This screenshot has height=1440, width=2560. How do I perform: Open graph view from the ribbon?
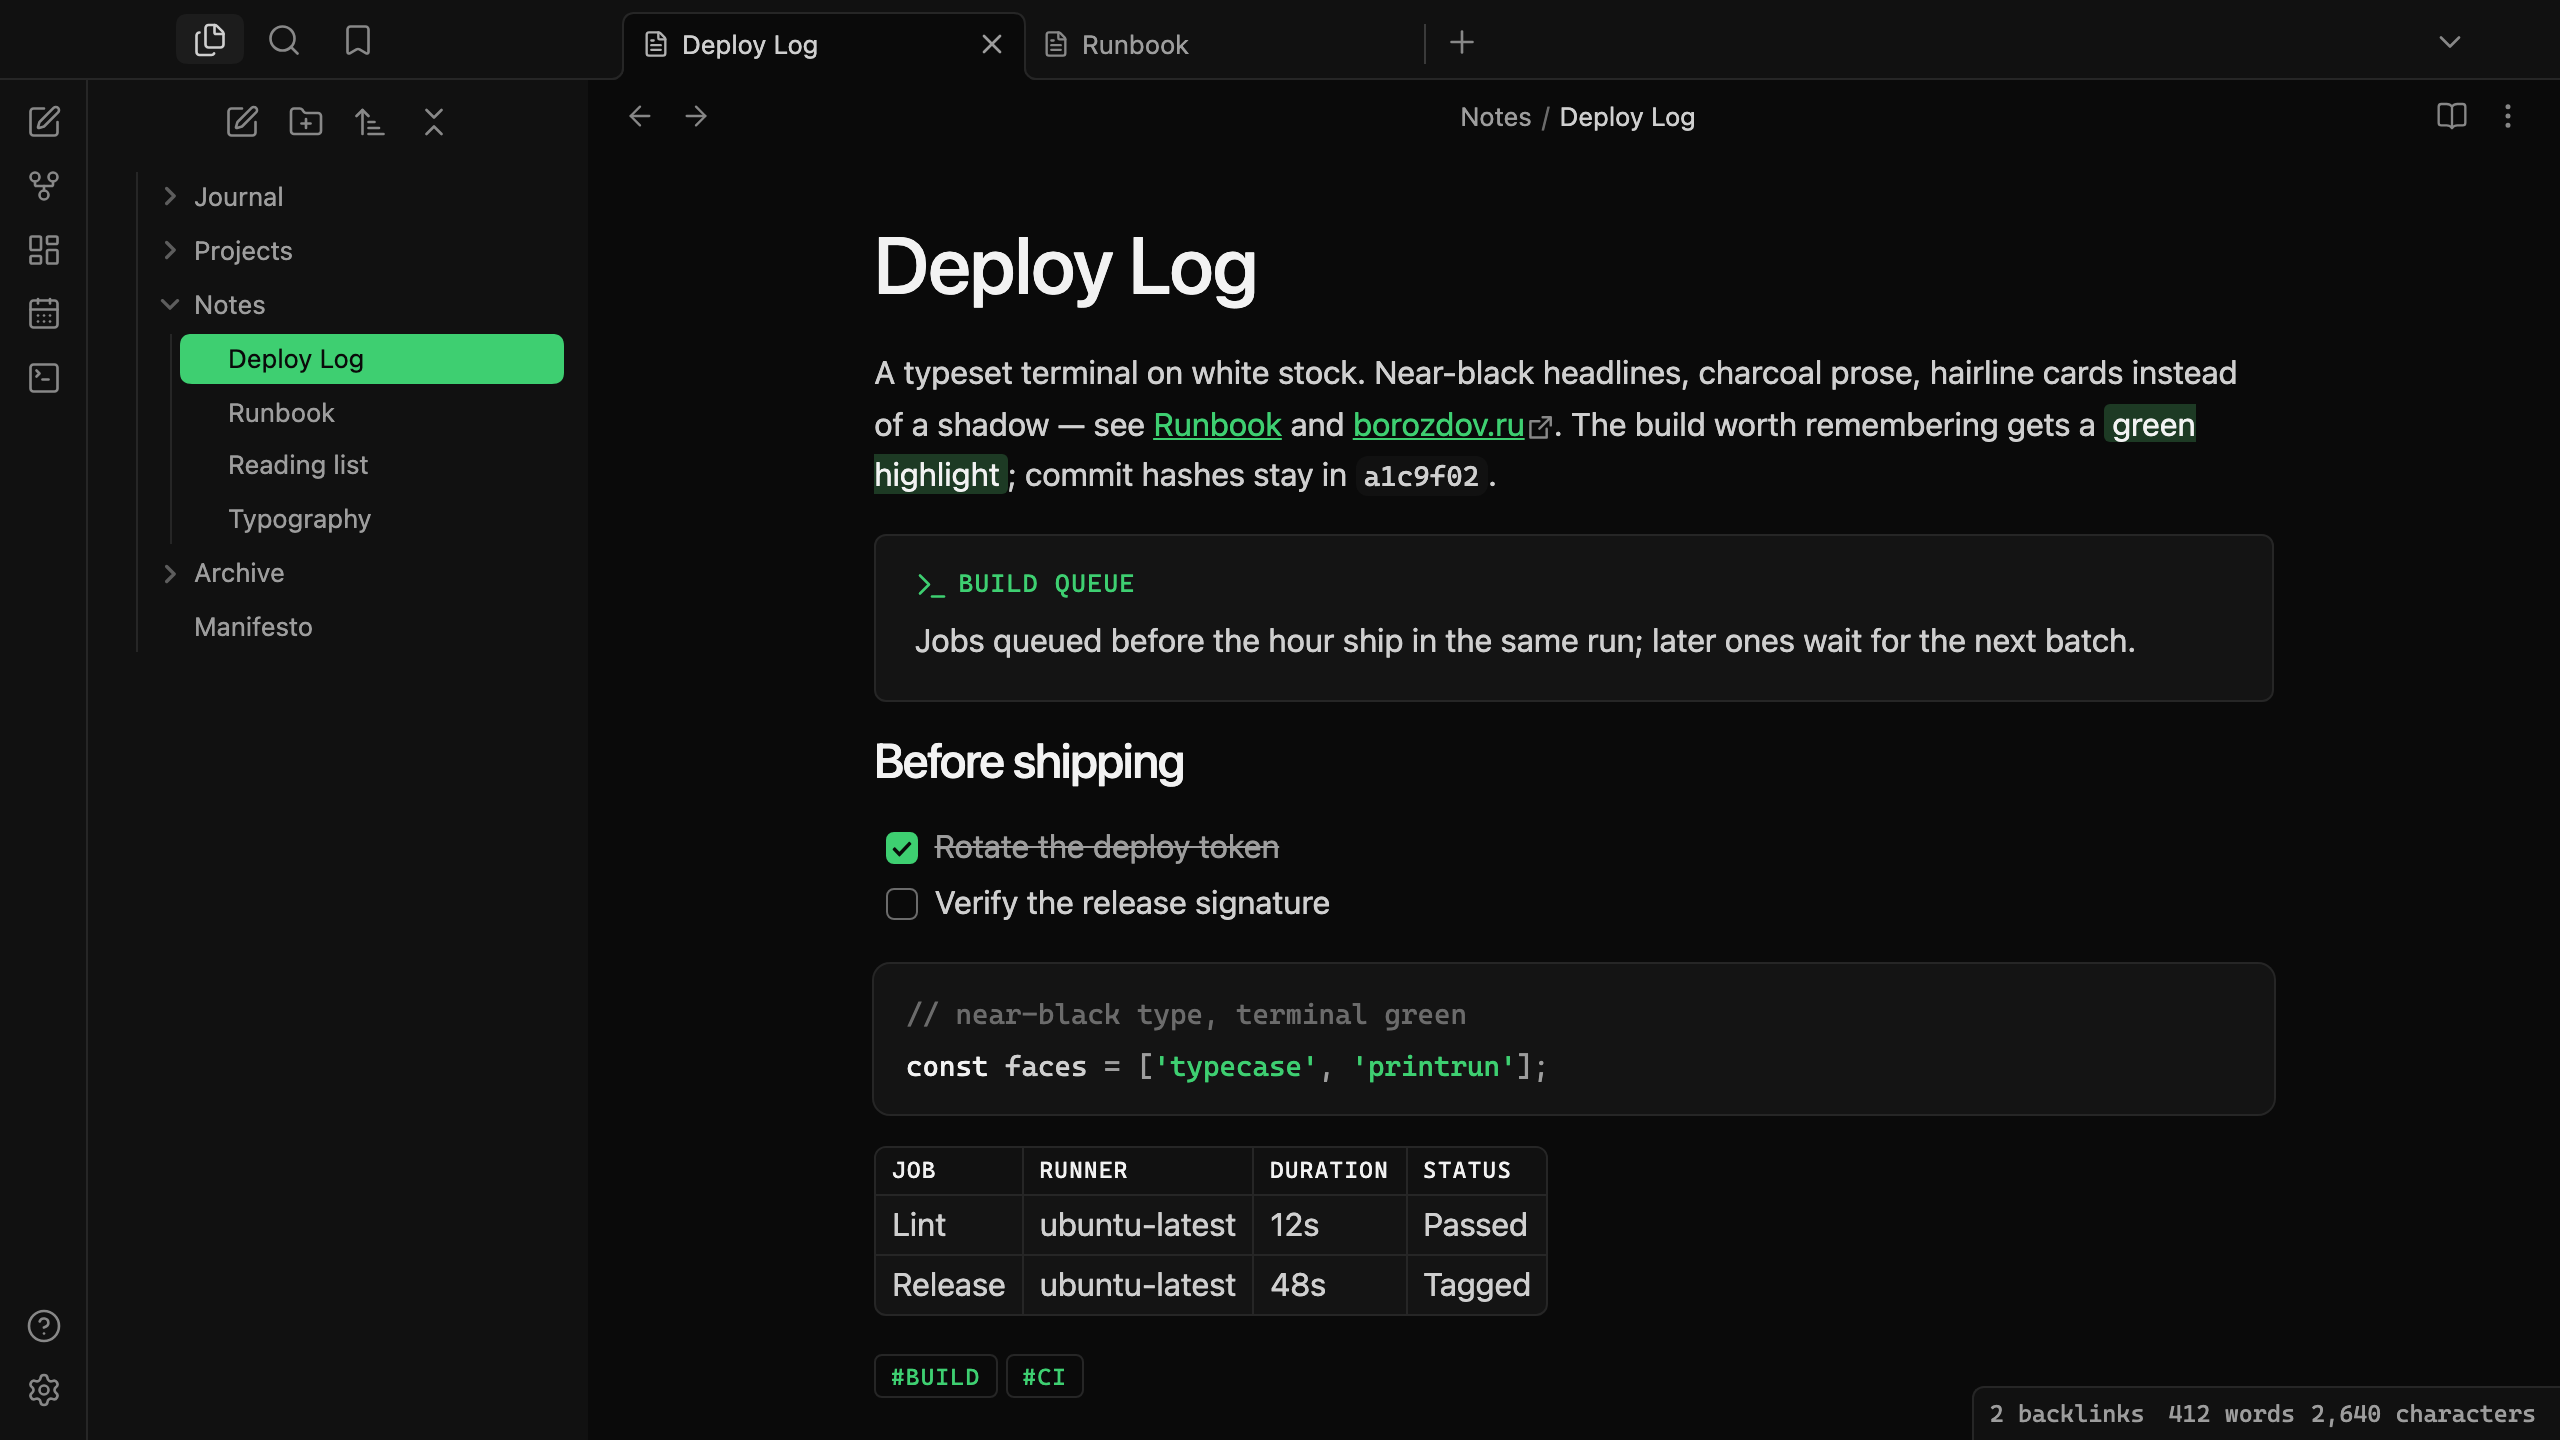coord(44,186)
